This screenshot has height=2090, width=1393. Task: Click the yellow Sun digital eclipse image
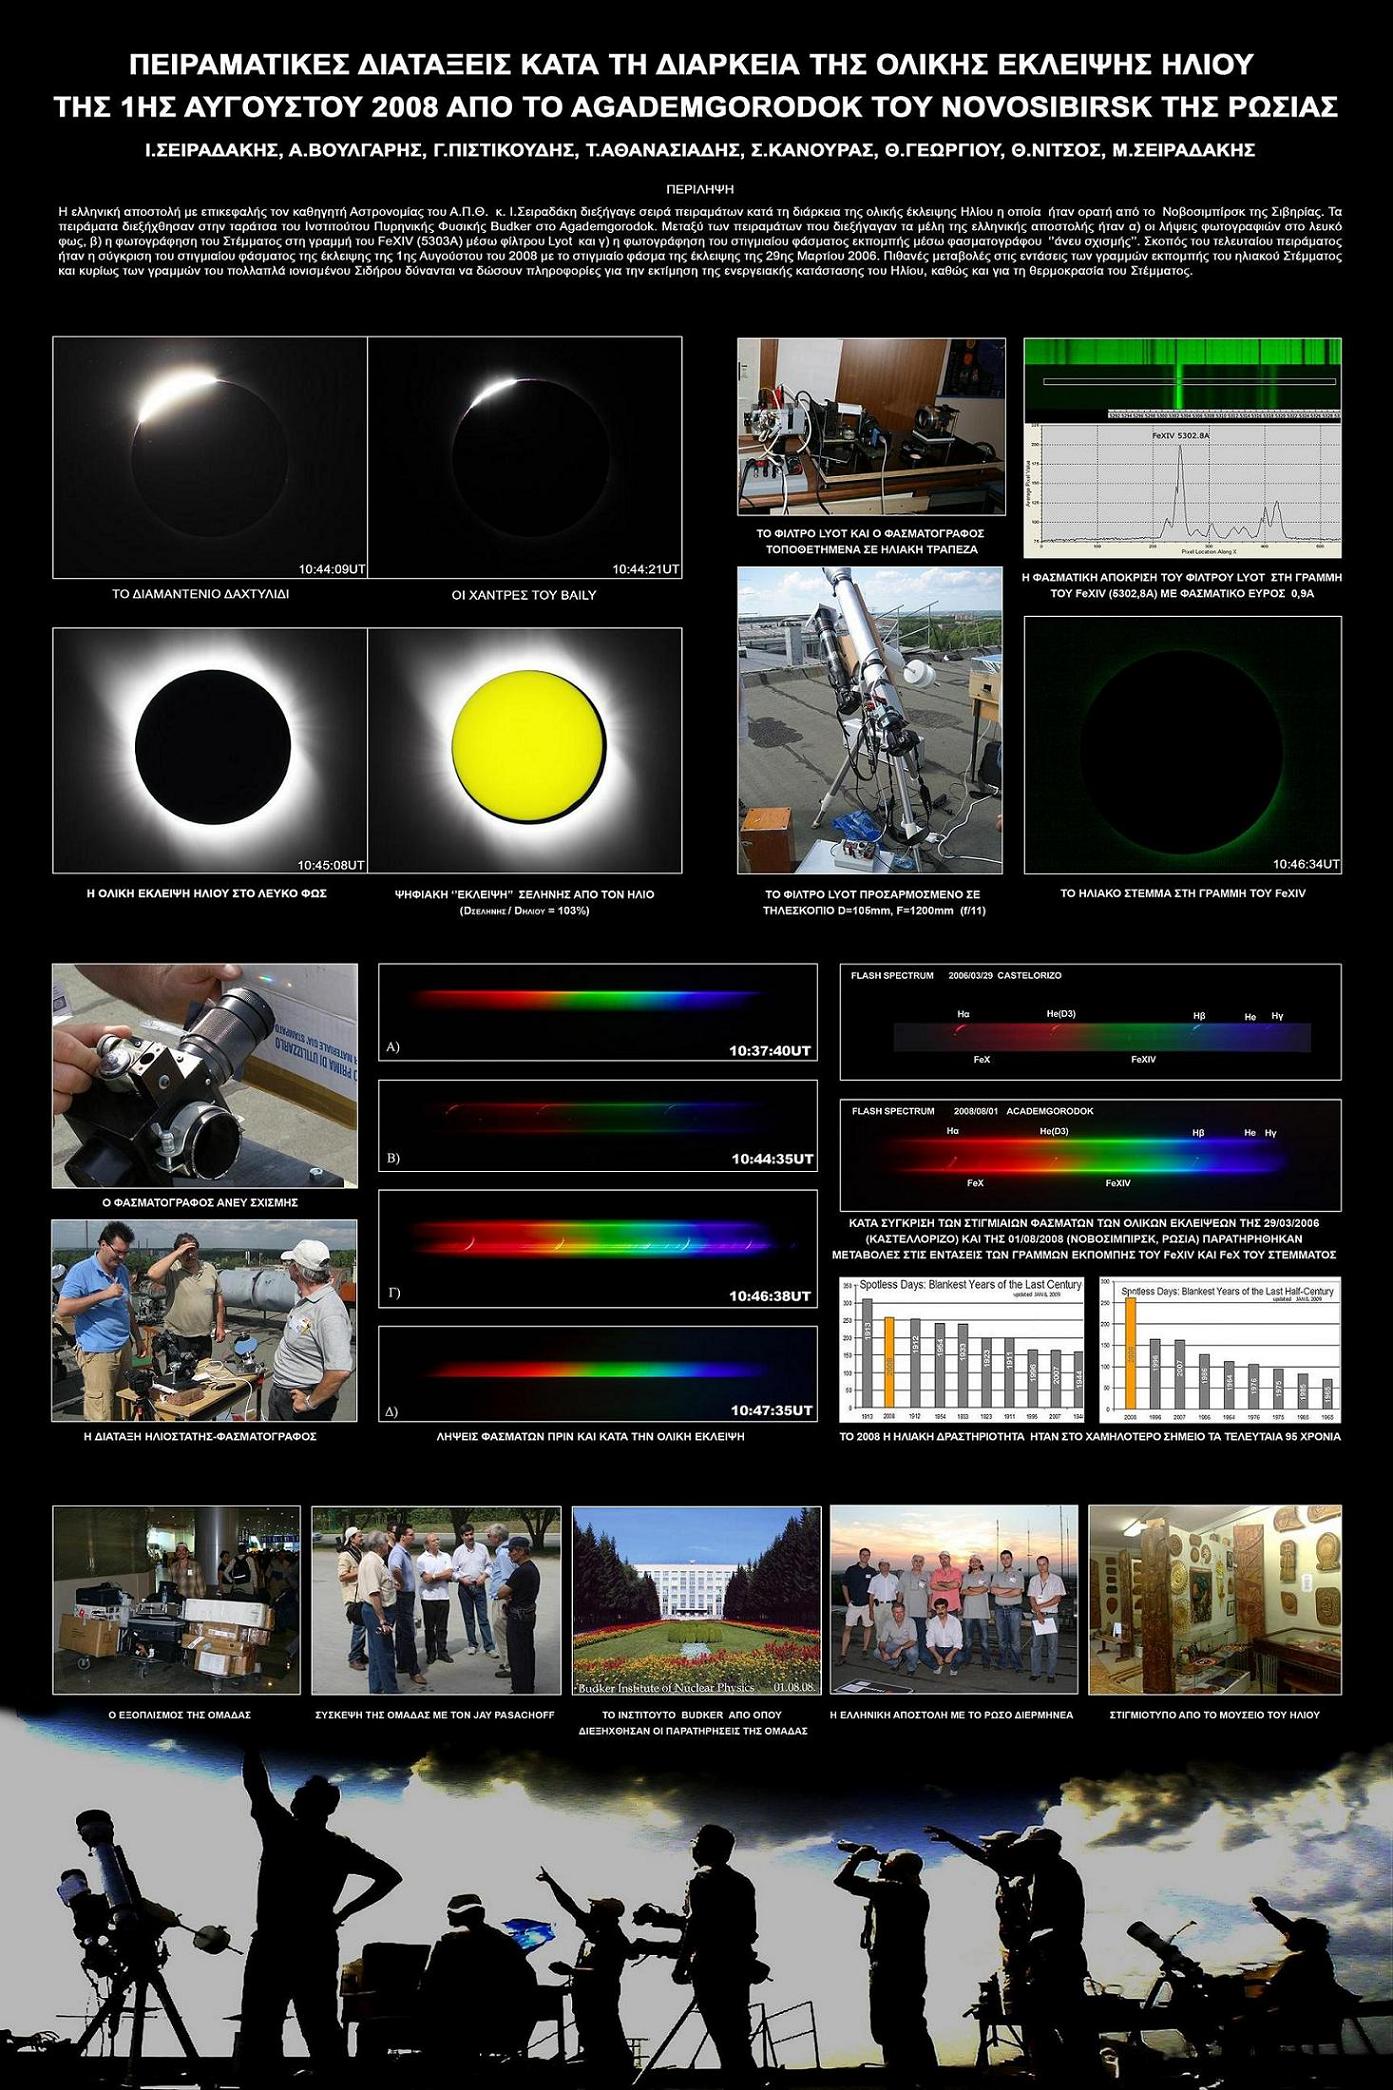(x=525, y=750)
